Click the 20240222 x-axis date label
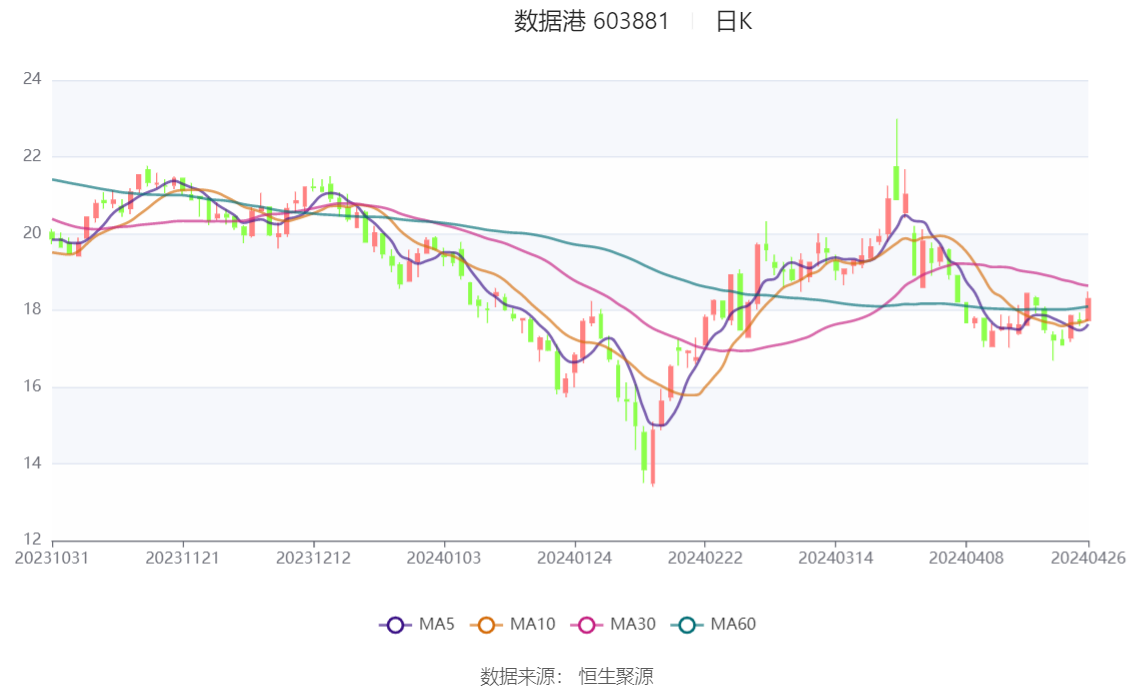This screenshot has height=689, width=1134. pyautogui.click(x=704, y=558)
